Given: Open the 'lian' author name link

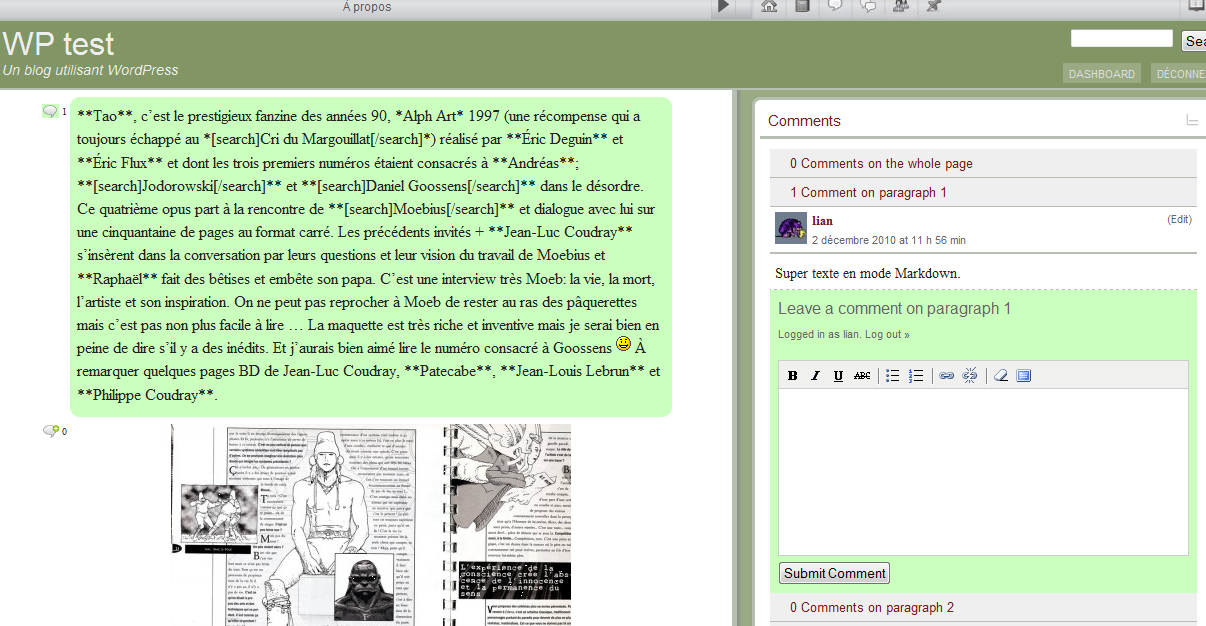Looking at the screenshot, I should (x=822, y=221).
